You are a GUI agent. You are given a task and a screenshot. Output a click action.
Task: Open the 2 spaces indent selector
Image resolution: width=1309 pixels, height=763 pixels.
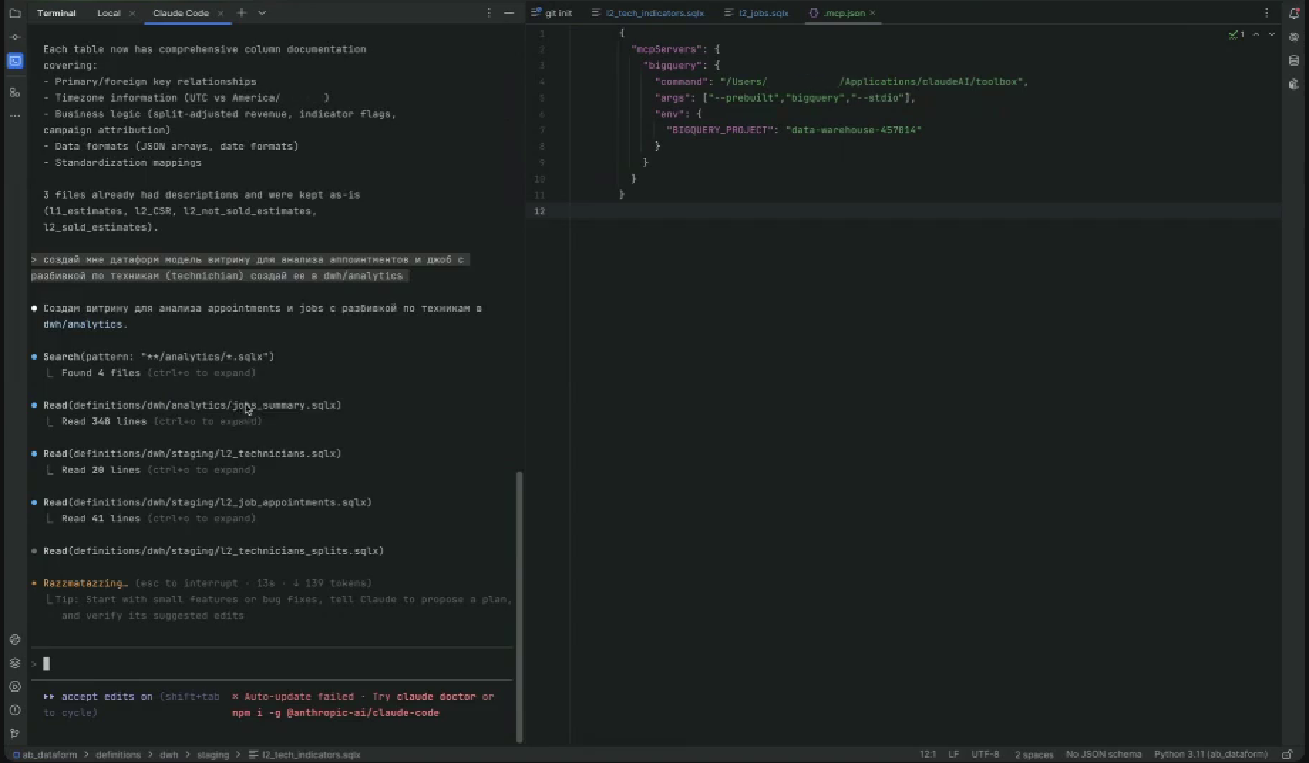1033,755
